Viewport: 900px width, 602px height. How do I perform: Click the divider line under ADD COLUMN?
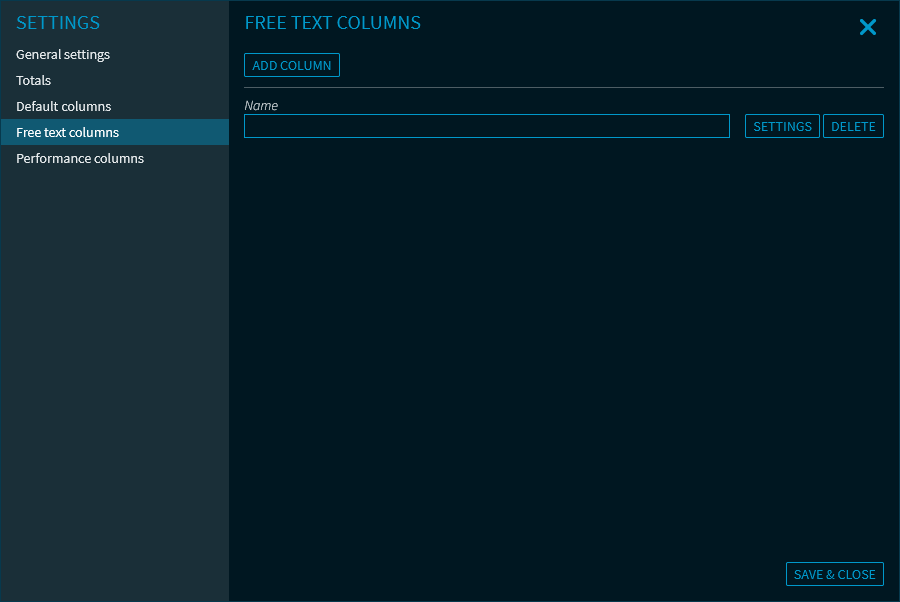pos(563,88)
